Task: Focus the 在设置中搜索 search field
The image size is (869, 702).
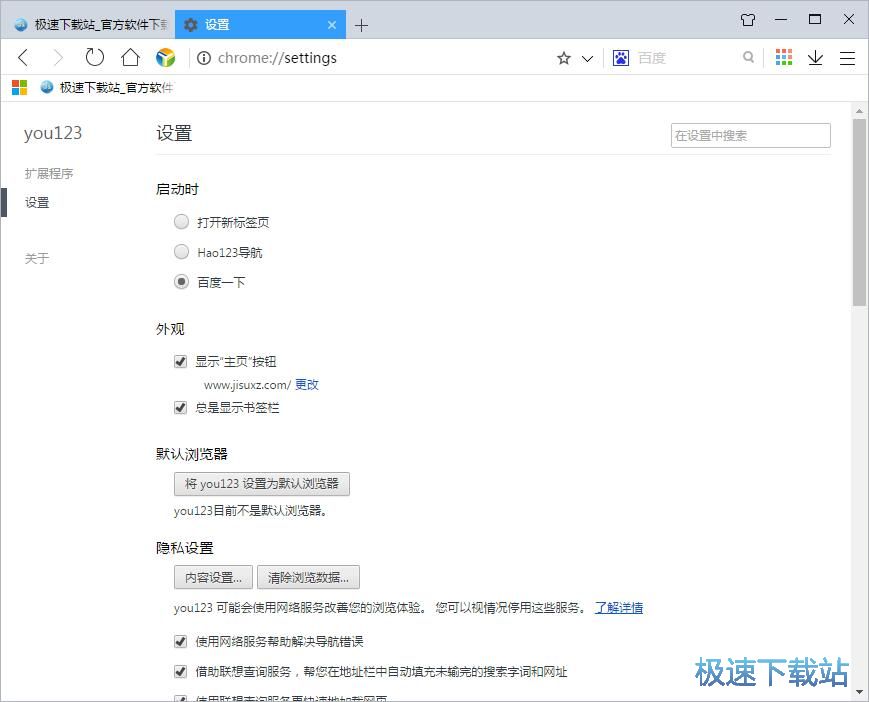Action: pos(750,135)
